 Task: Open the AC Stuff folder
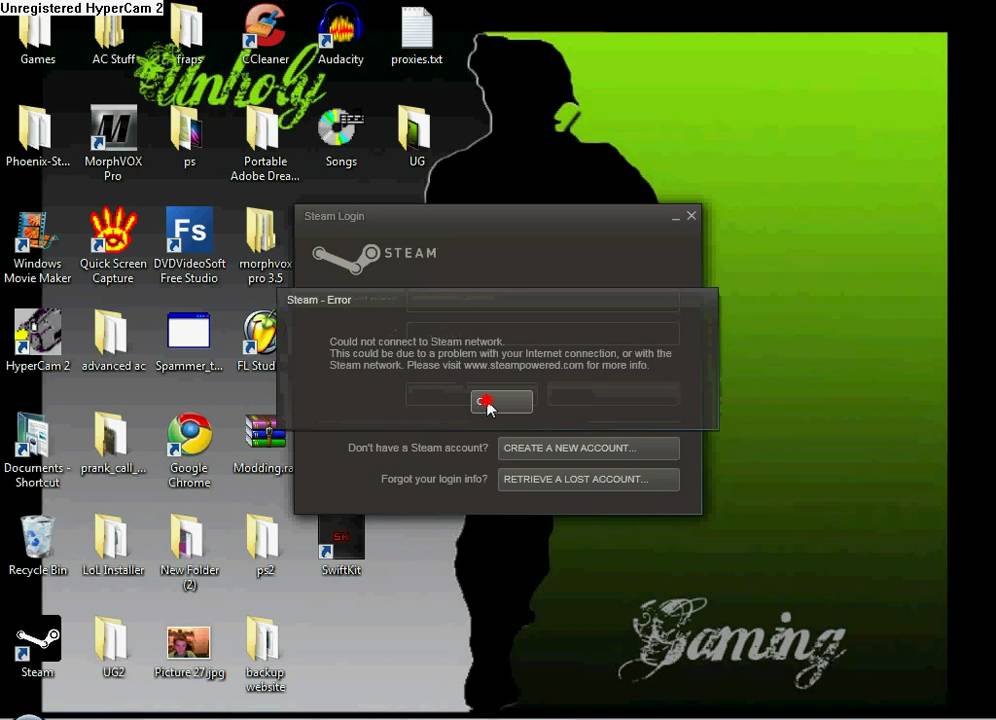(x=112, y=35)
